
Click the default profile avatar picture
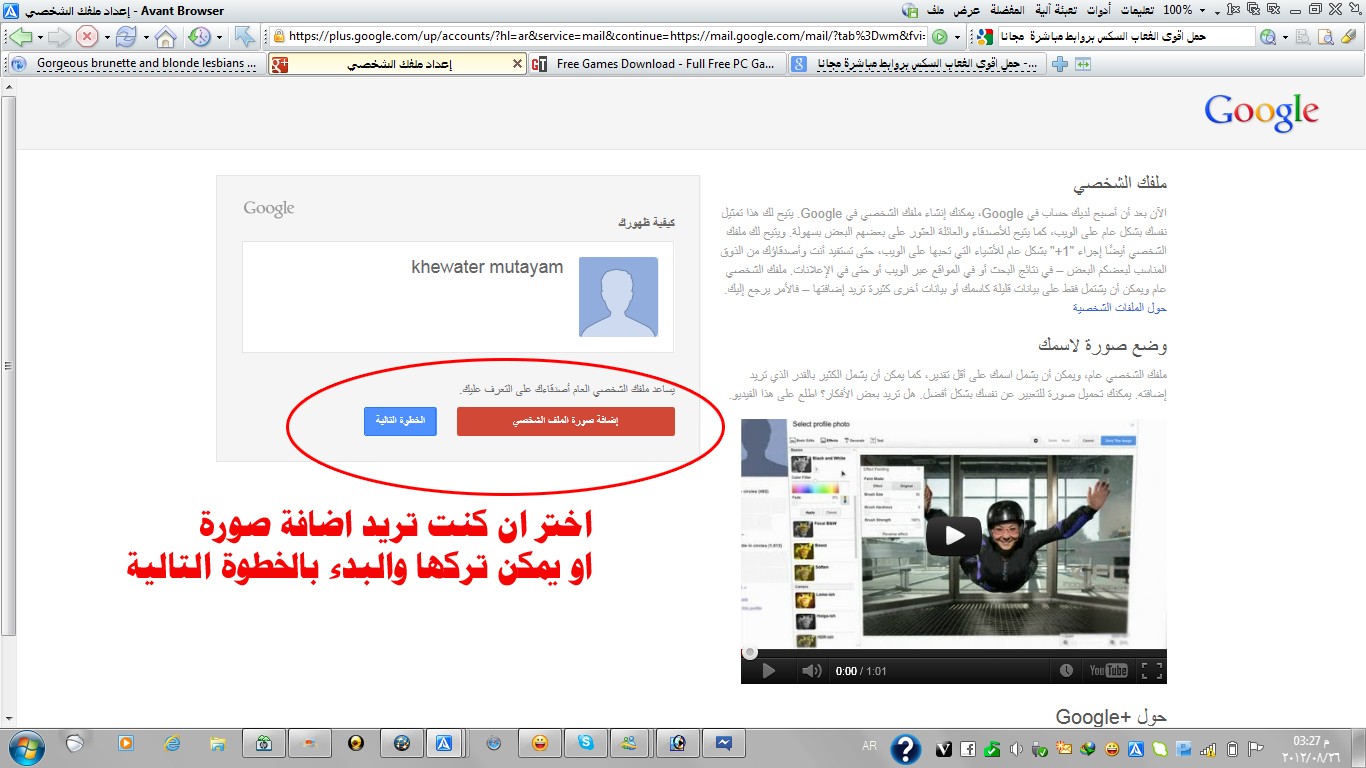[x=618, y=297]
